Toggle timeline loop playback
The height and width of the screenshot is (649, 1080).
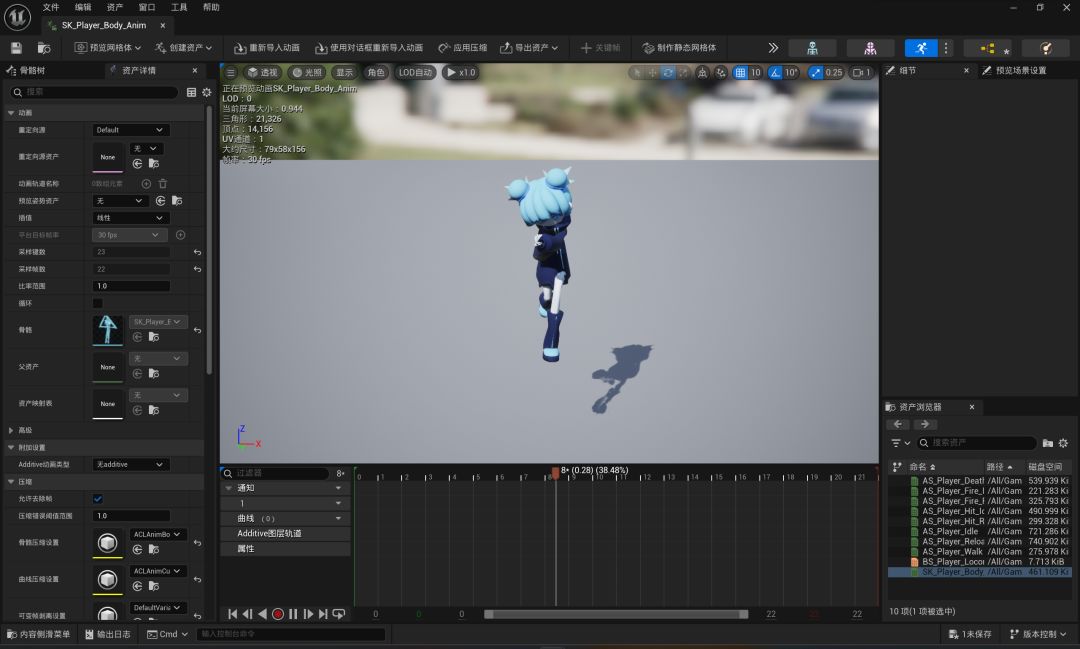[x=339, y=614]
